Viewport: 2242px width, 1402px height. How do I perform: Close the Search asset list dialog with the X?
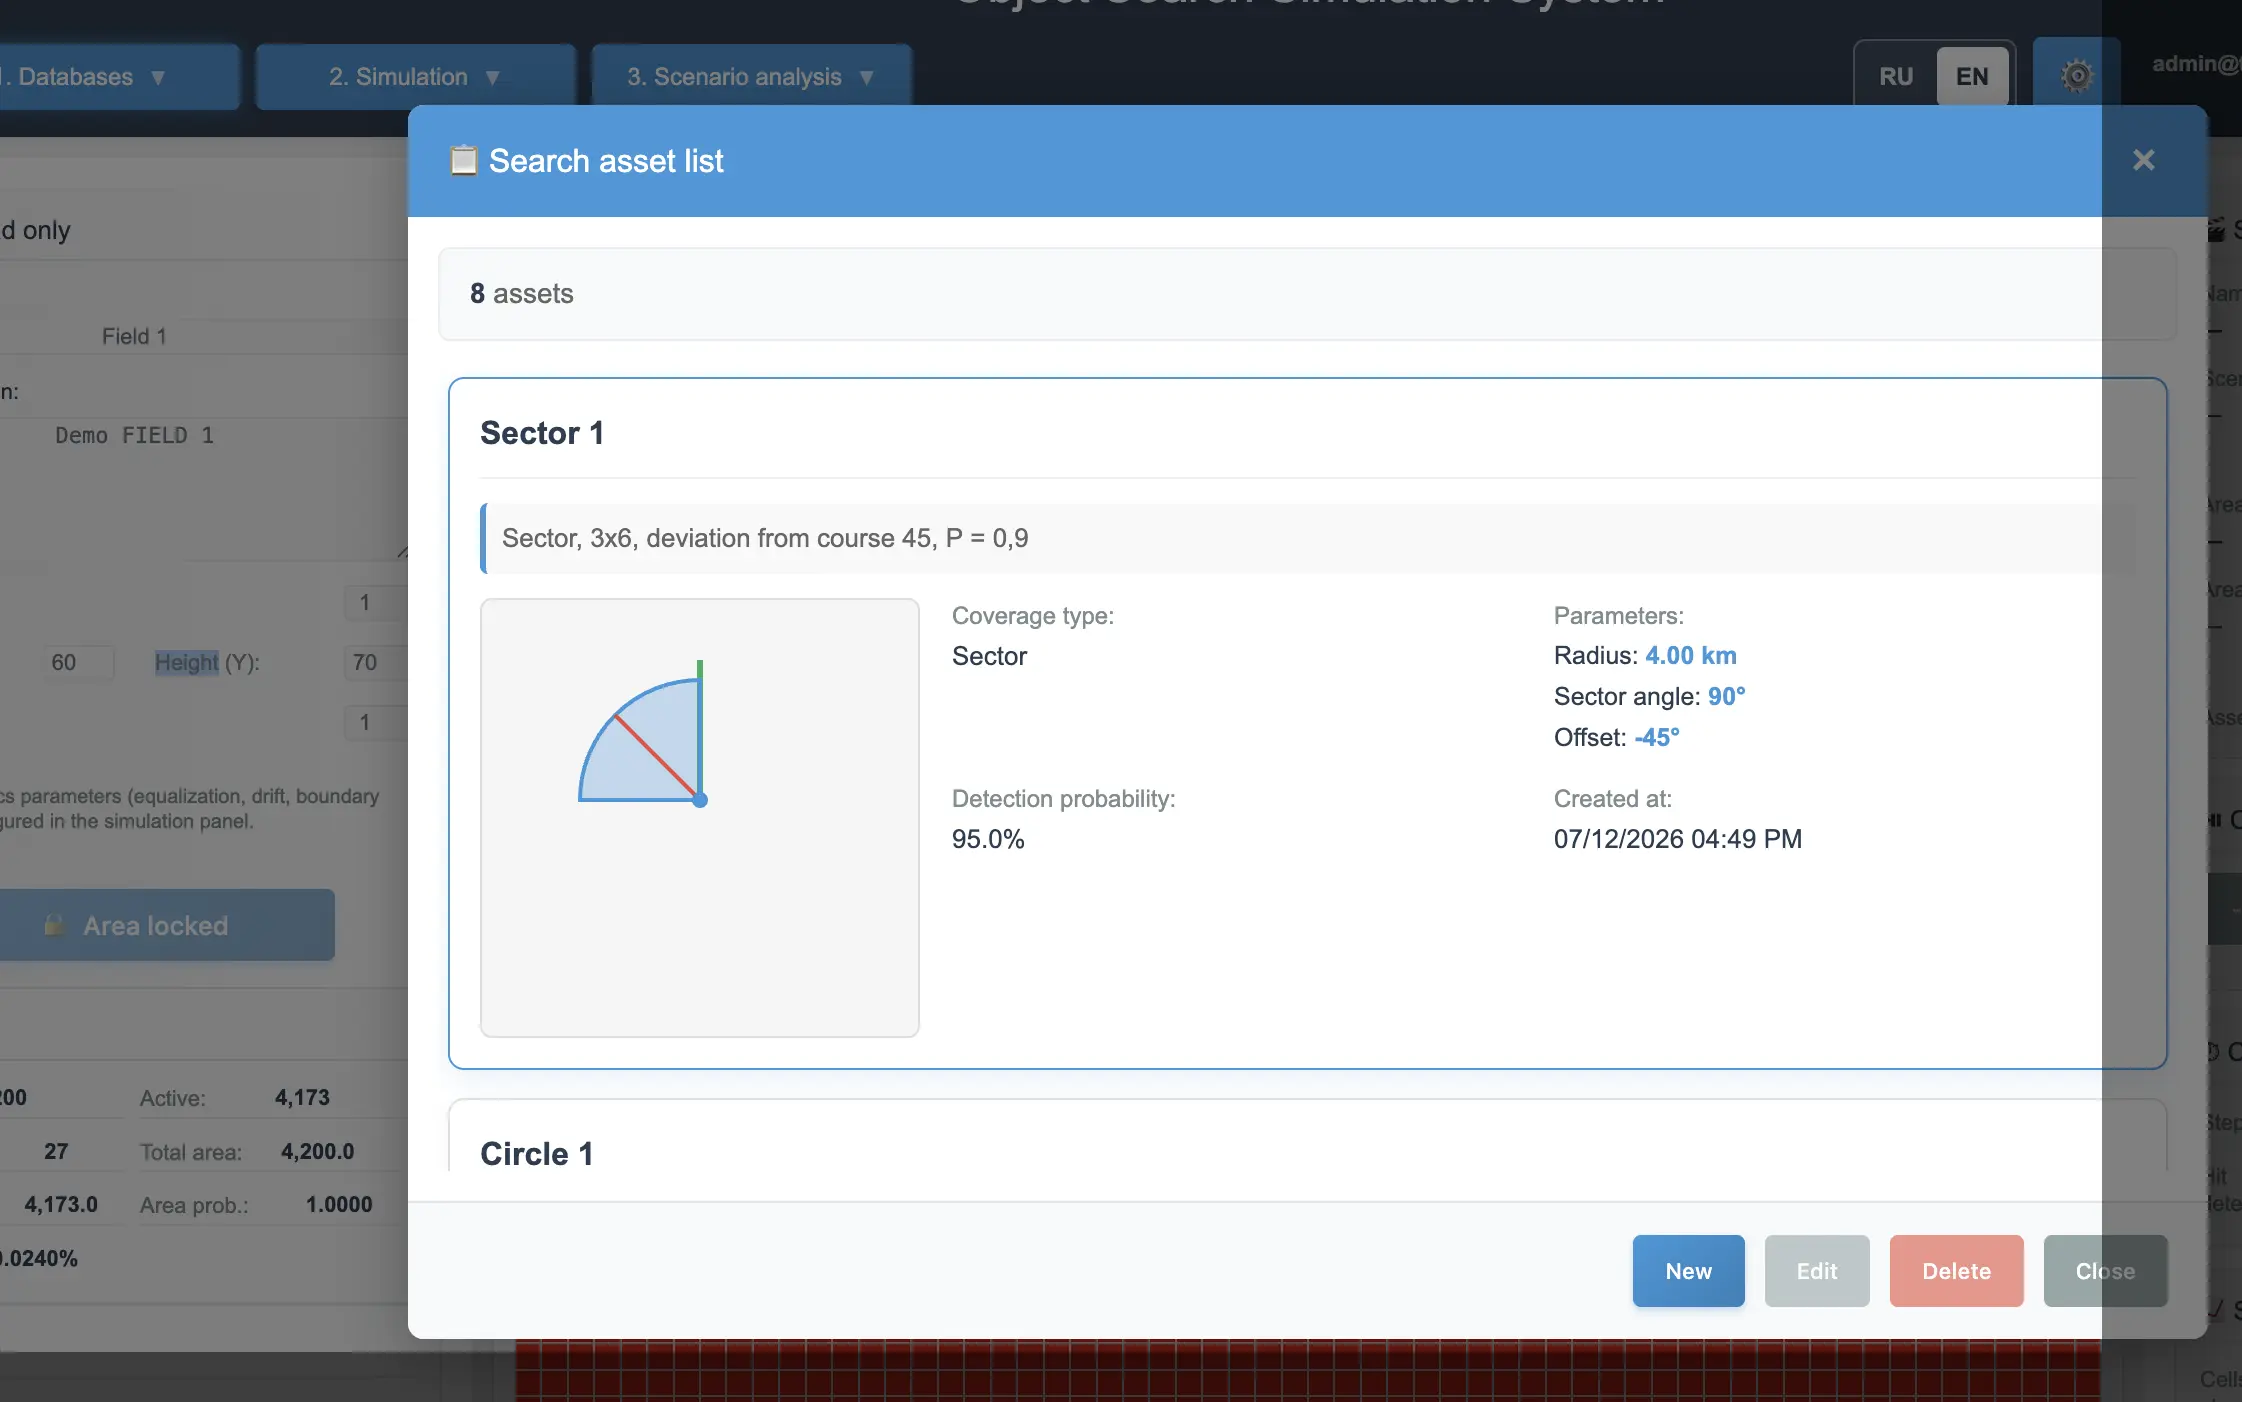pyautogui.click(x=2143, y=160)
